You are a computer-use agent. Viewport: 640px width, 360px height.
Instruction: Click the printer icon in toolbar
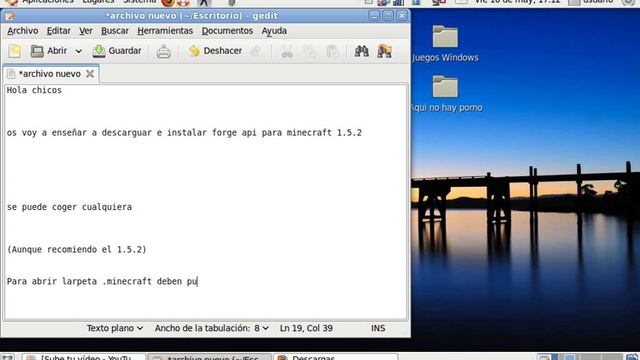point(163,51)
